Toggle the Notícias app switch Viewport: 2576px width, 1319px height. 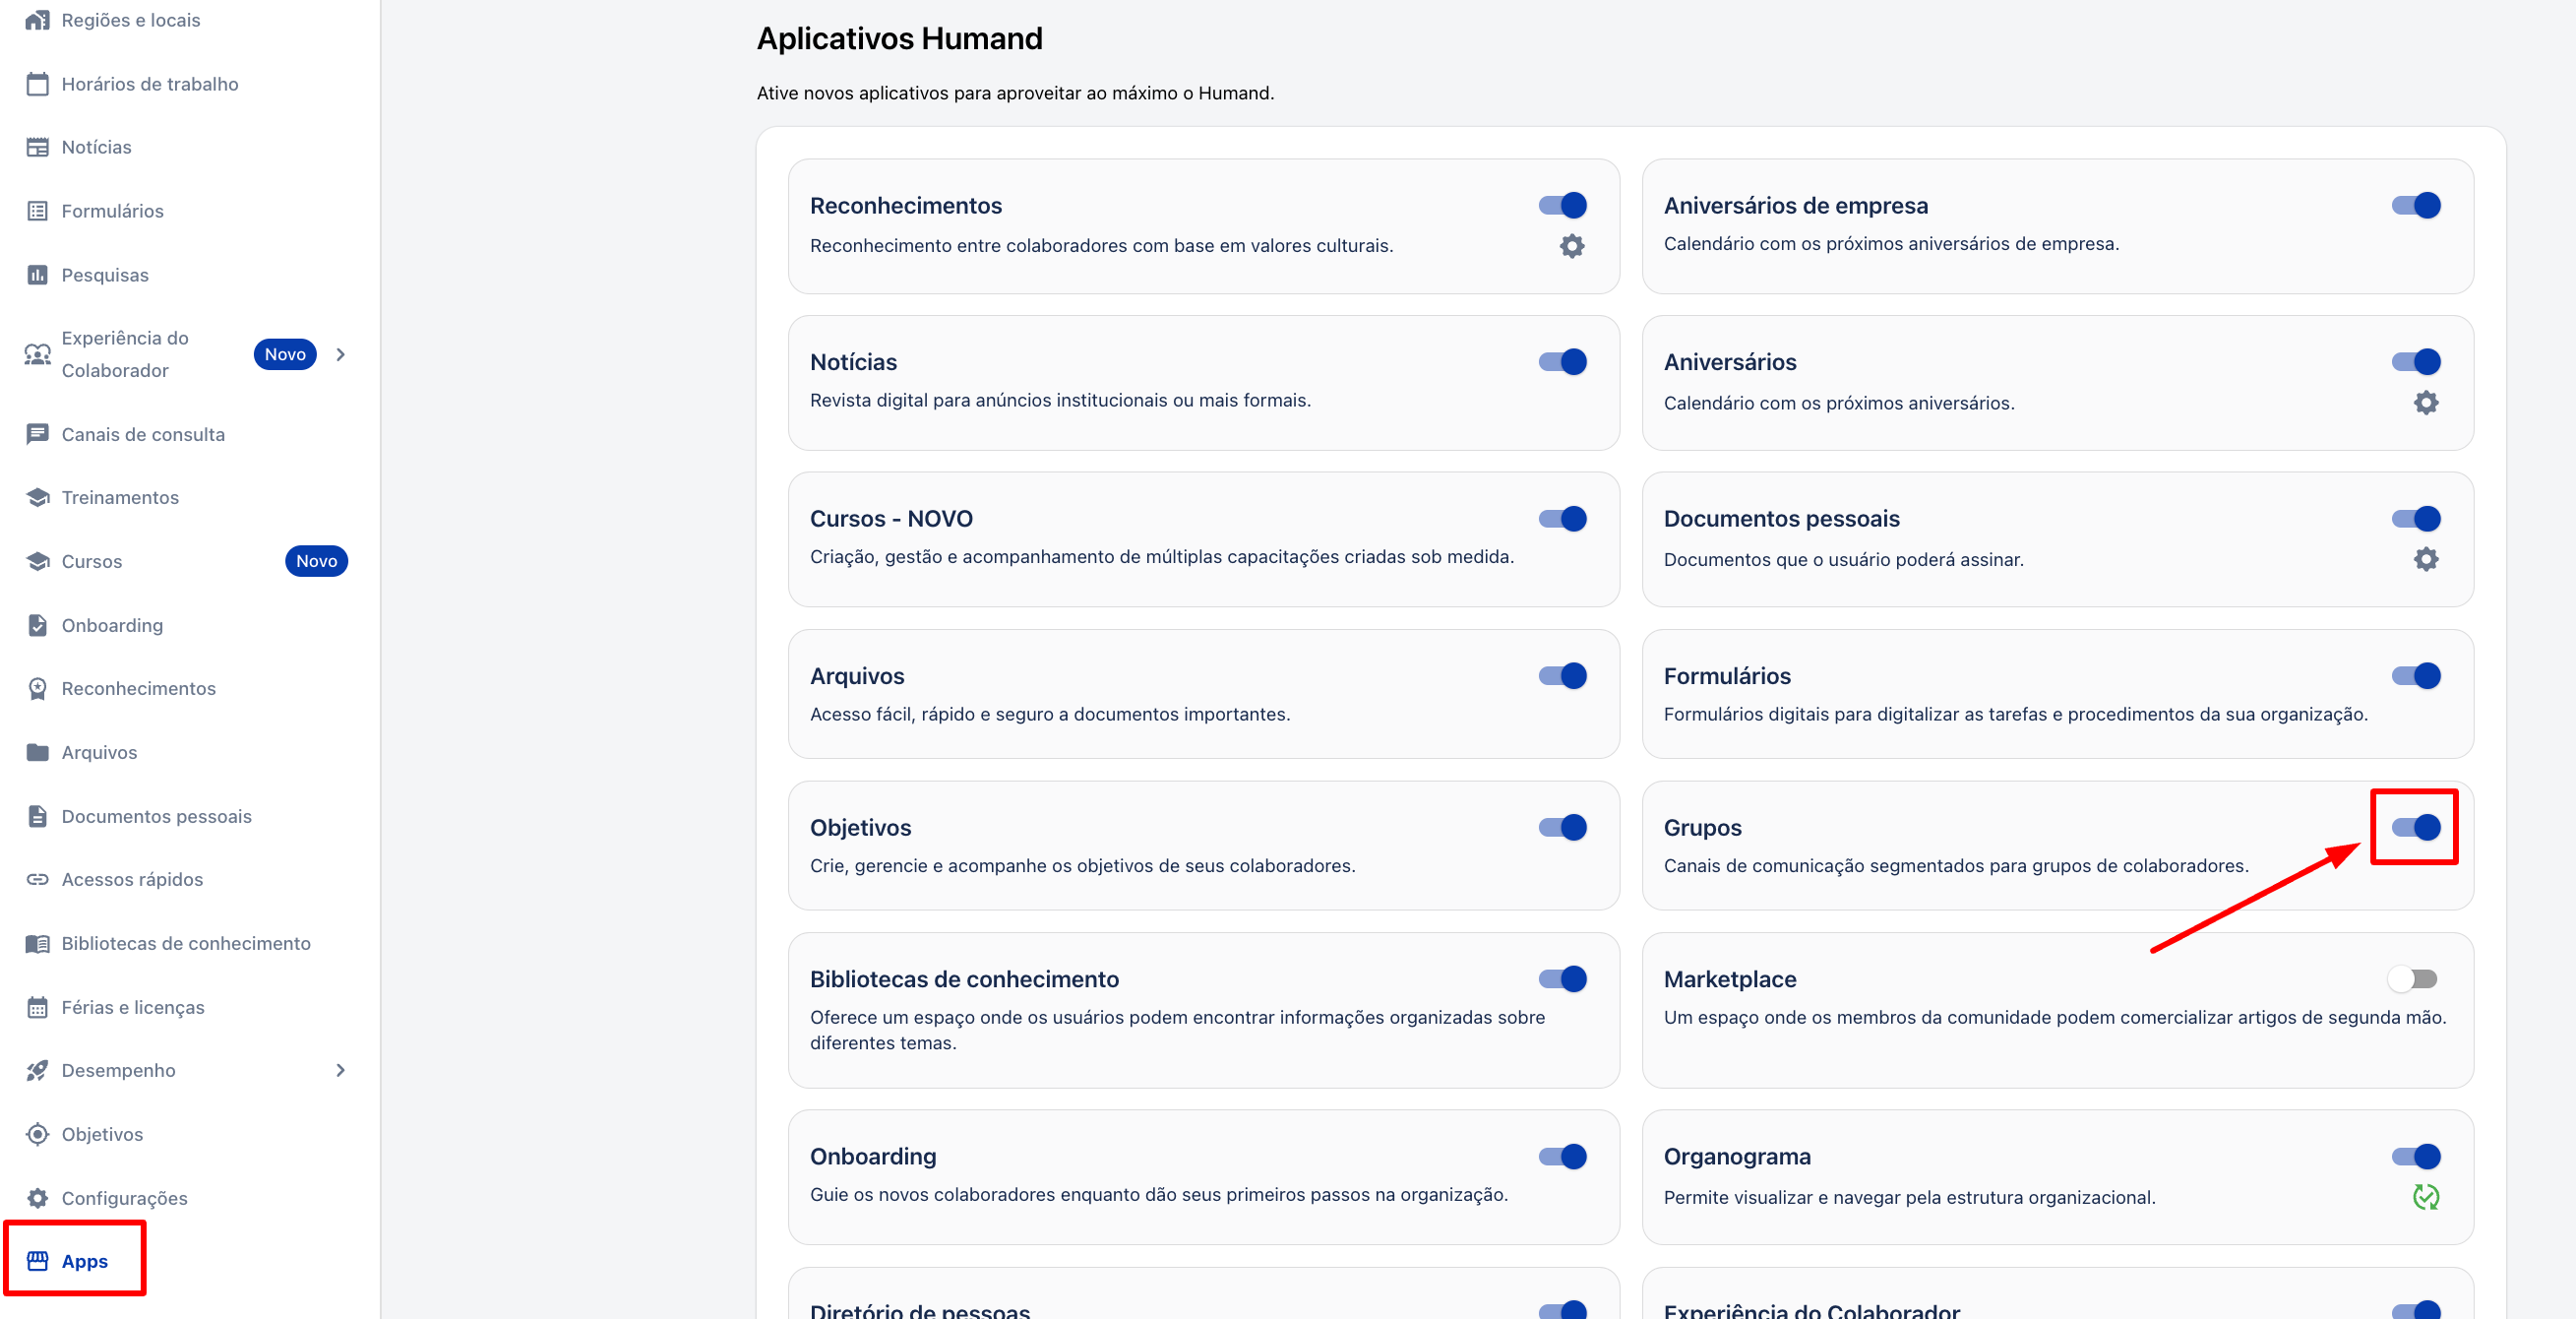[x=1562, y=362]
